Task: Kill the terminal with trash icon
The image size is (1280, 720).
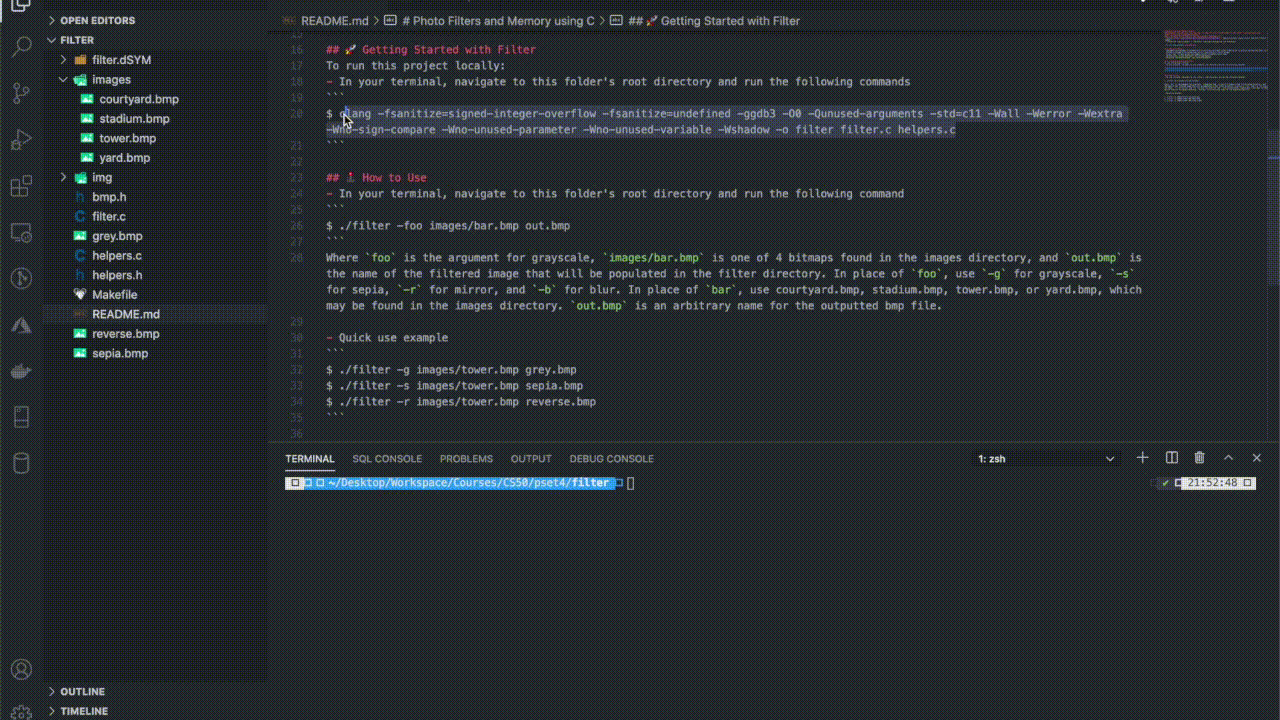Action: pyautogui.click(x=1200, y=458)
